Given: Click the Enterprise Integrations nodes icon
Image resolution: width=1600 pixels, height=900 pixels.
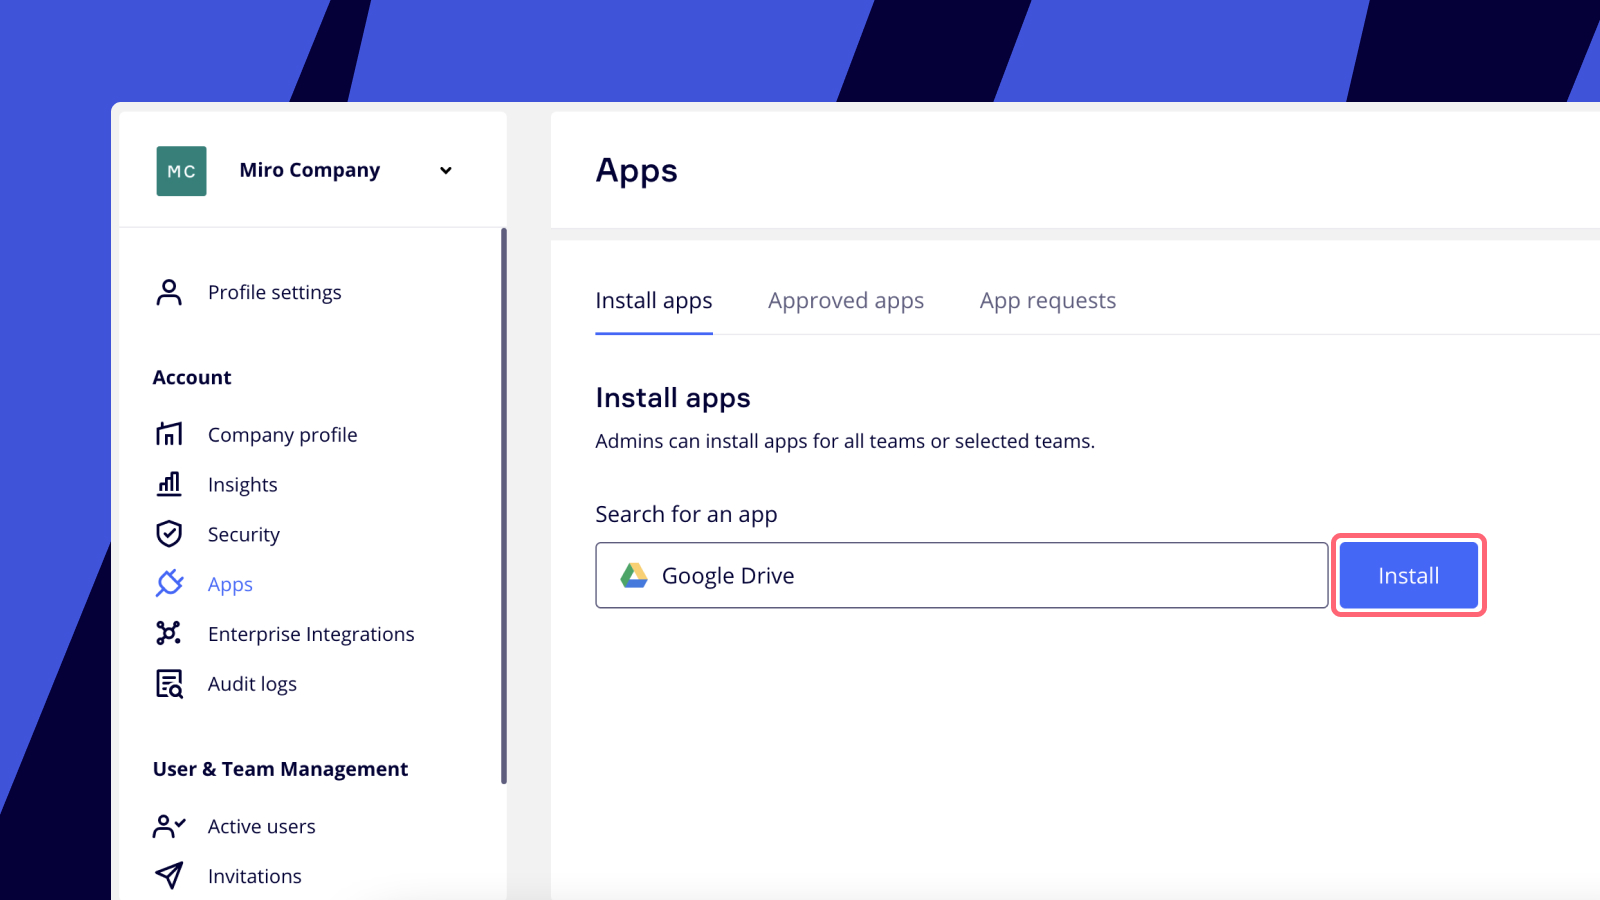Looking at the screenshot, I should click(169, 633).
